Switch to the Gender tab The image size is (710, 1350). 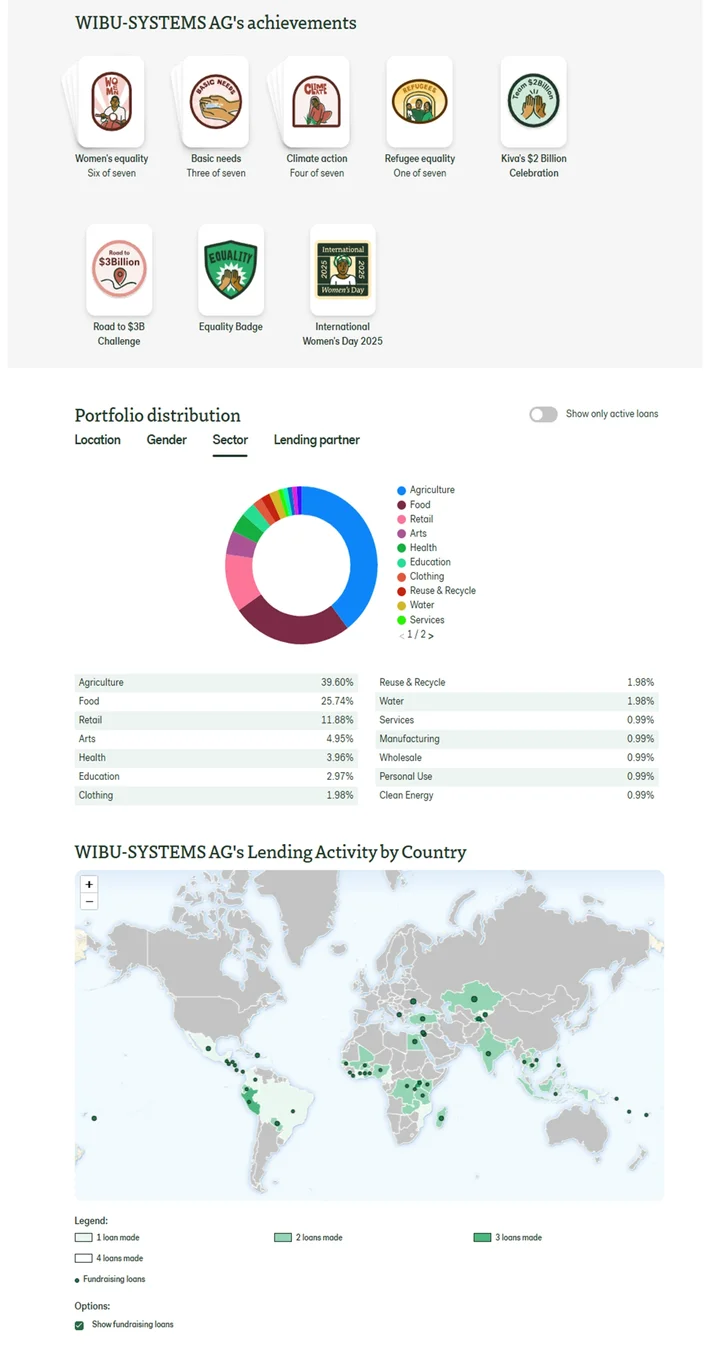166,440
